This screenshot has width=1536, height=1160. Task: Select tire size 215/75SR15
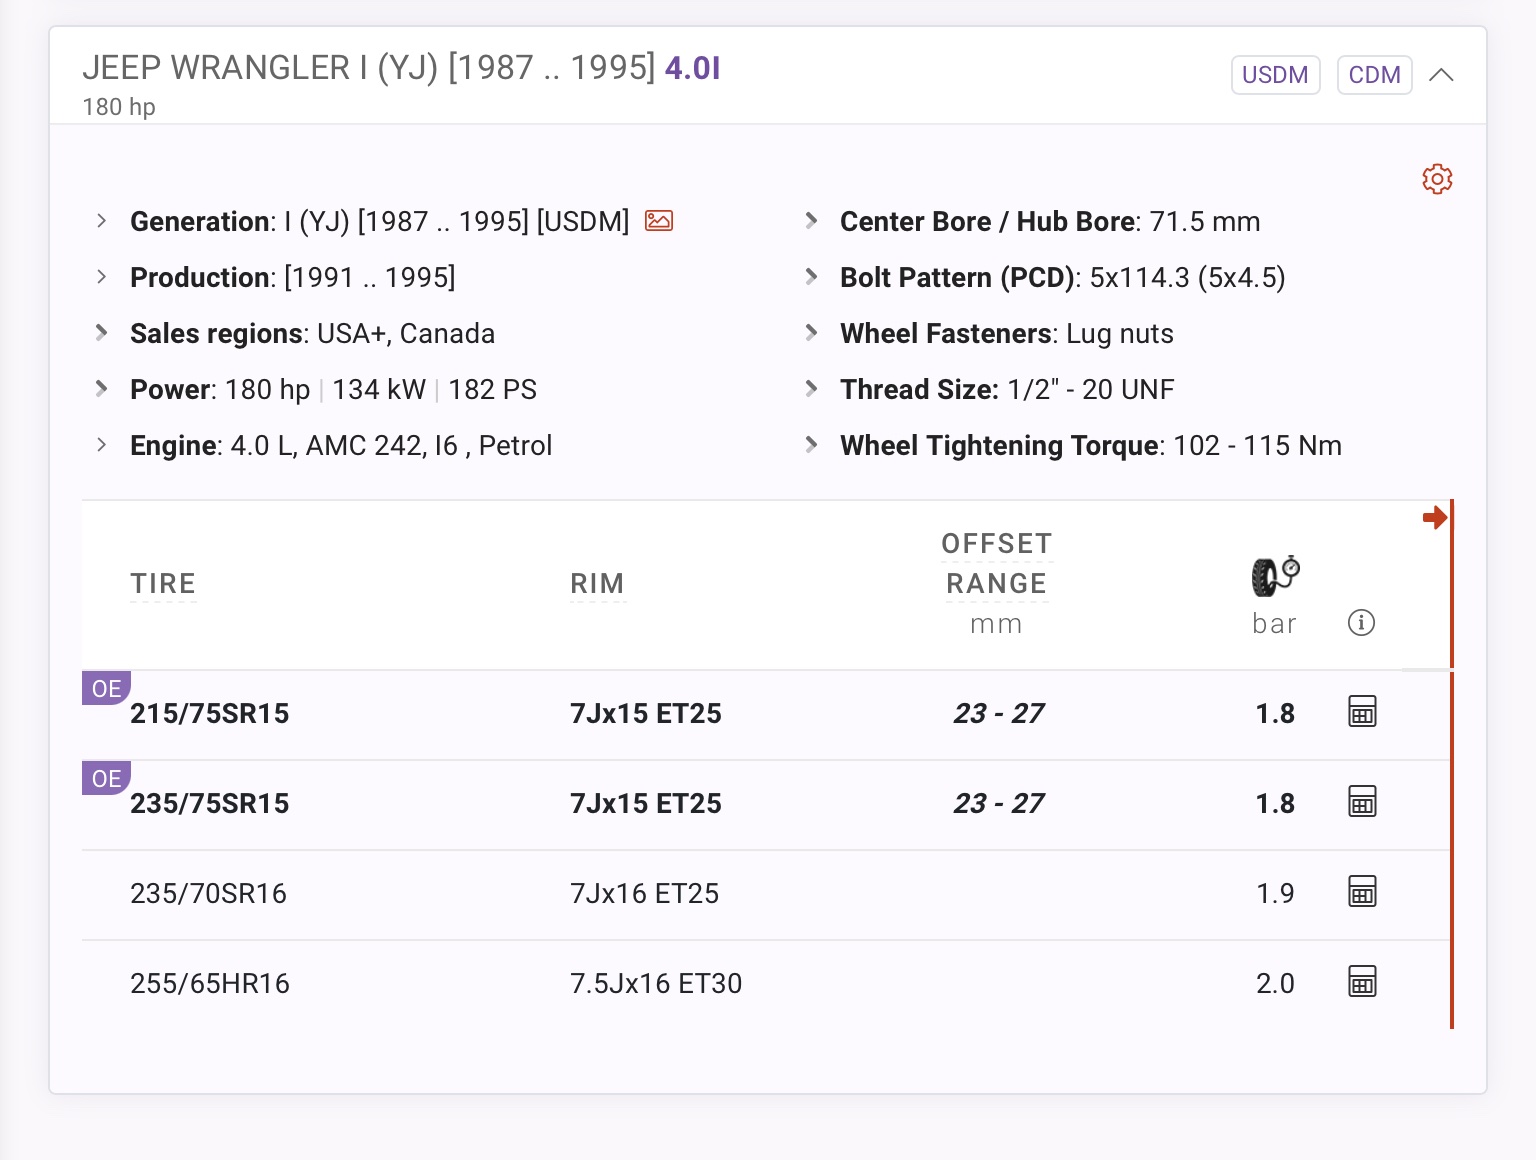click(210, 714)
